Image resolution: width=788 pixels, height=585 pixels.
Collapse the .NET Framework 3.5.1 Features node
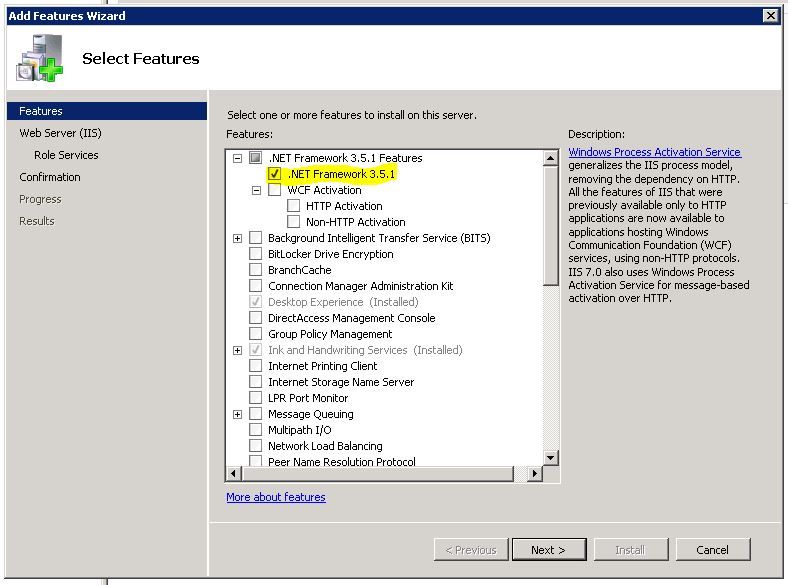(x=237, y=158)
